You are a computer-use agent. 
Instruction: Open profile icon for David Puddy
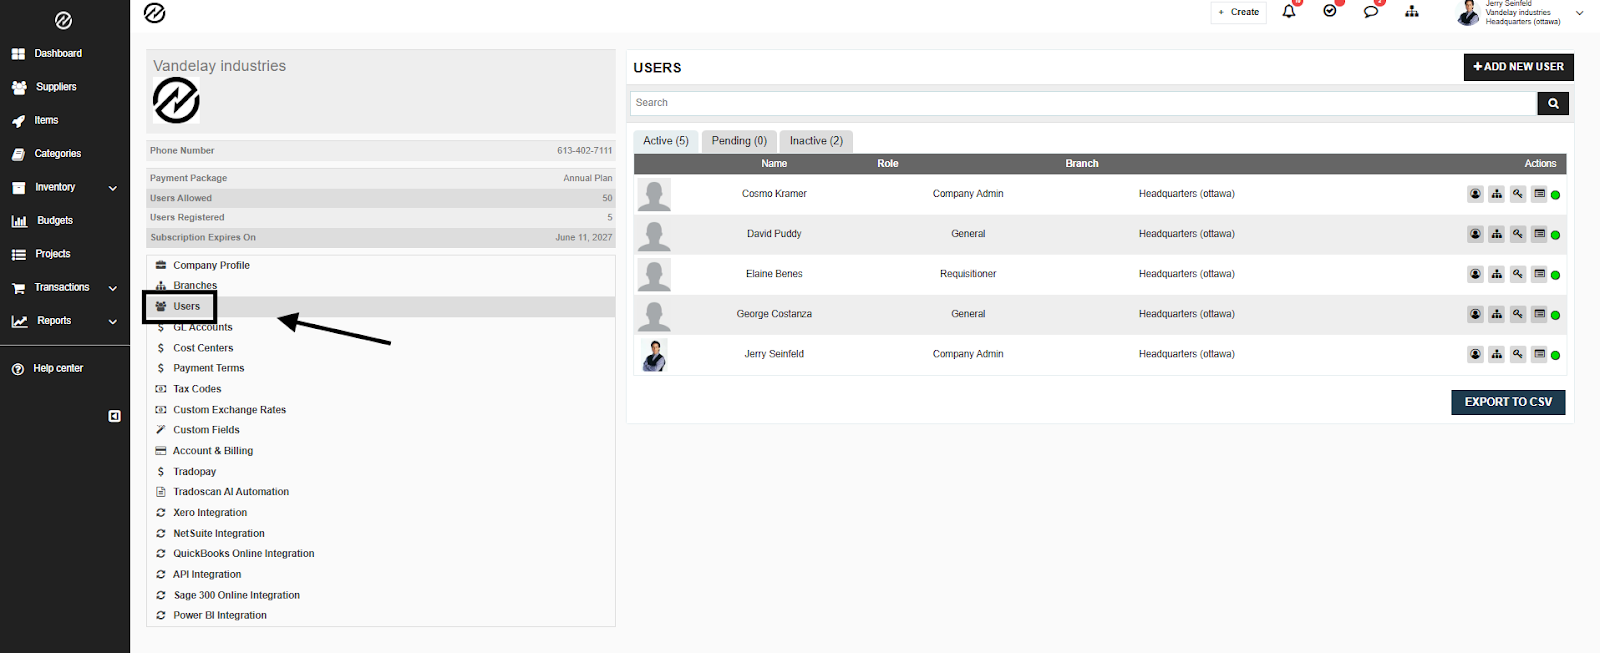pos(1475,234)
